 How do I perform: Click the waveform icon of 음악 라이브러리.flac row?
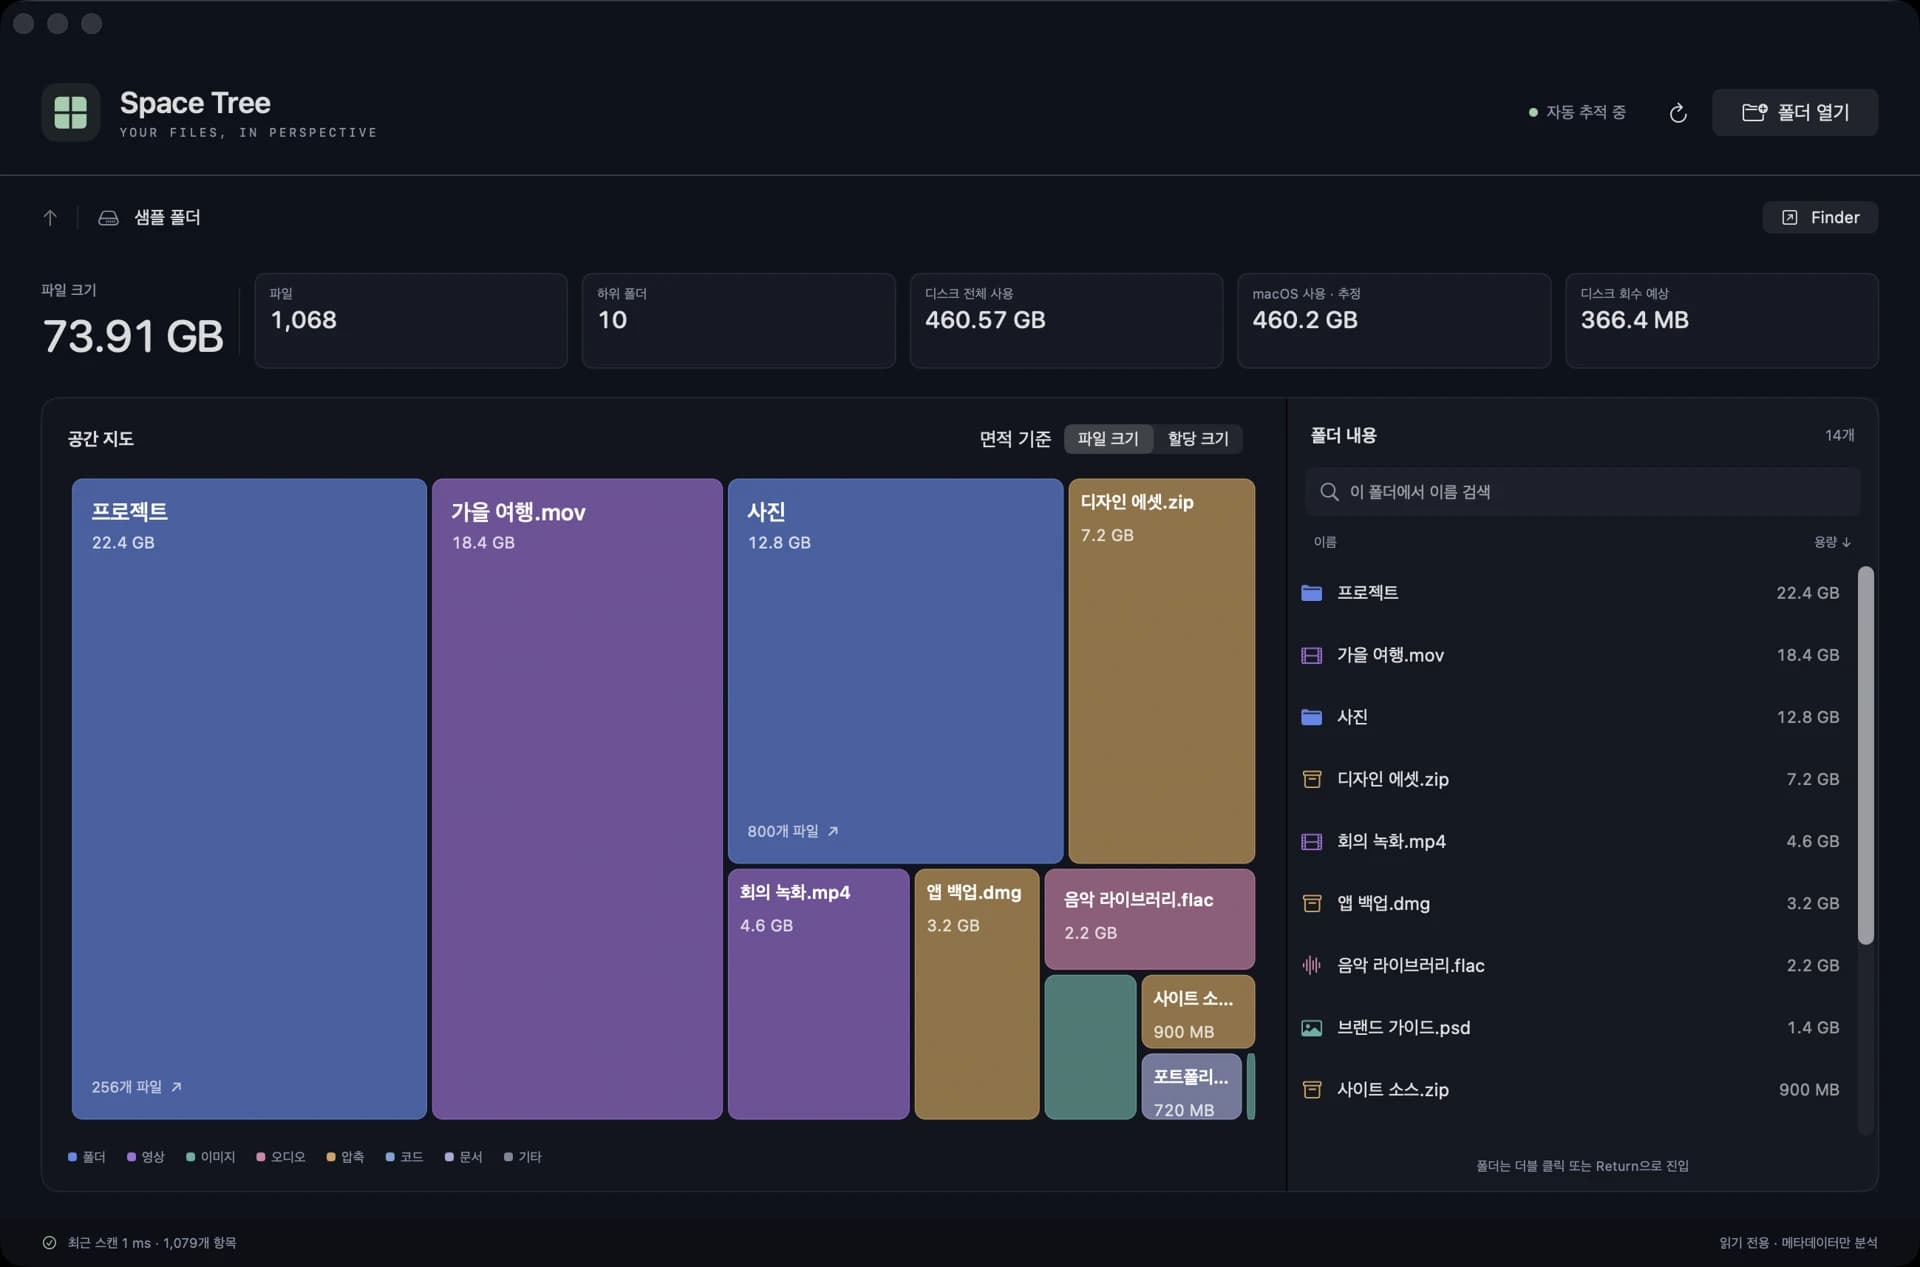coord(1311,965)
